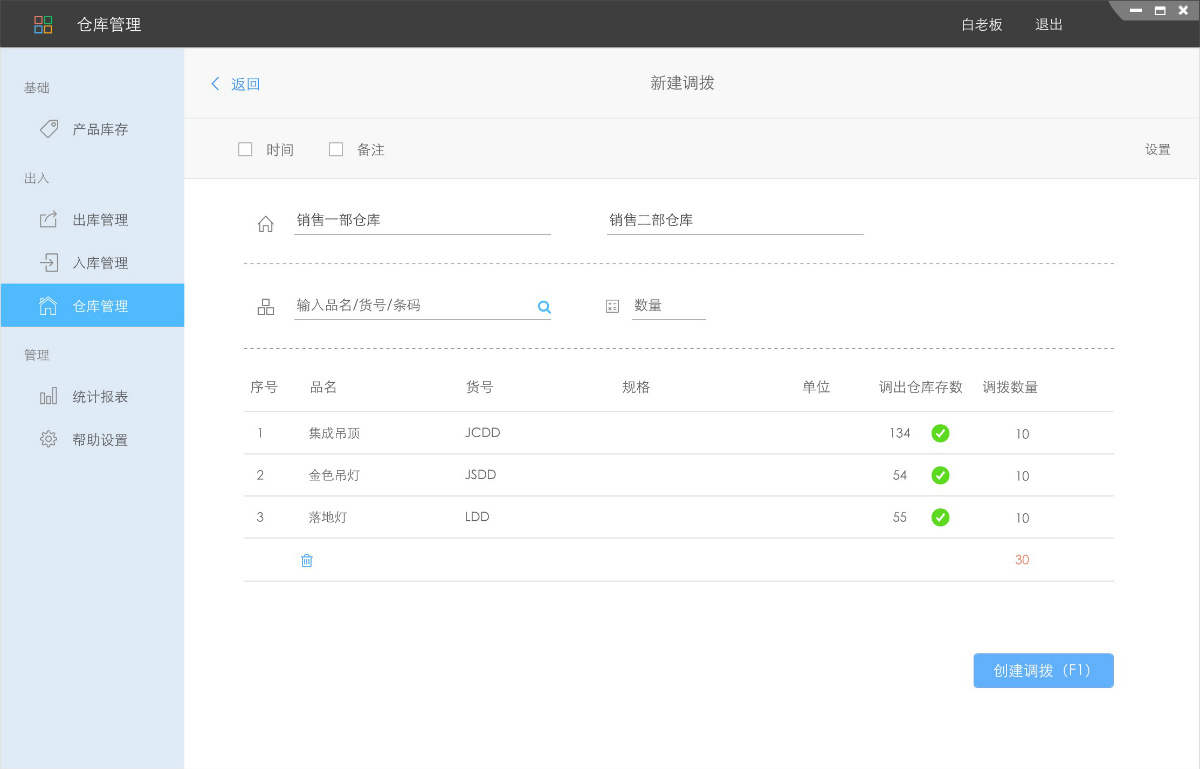
Task: Click the 金色吊灯 product name cell
Action: [x=334, y=475]
